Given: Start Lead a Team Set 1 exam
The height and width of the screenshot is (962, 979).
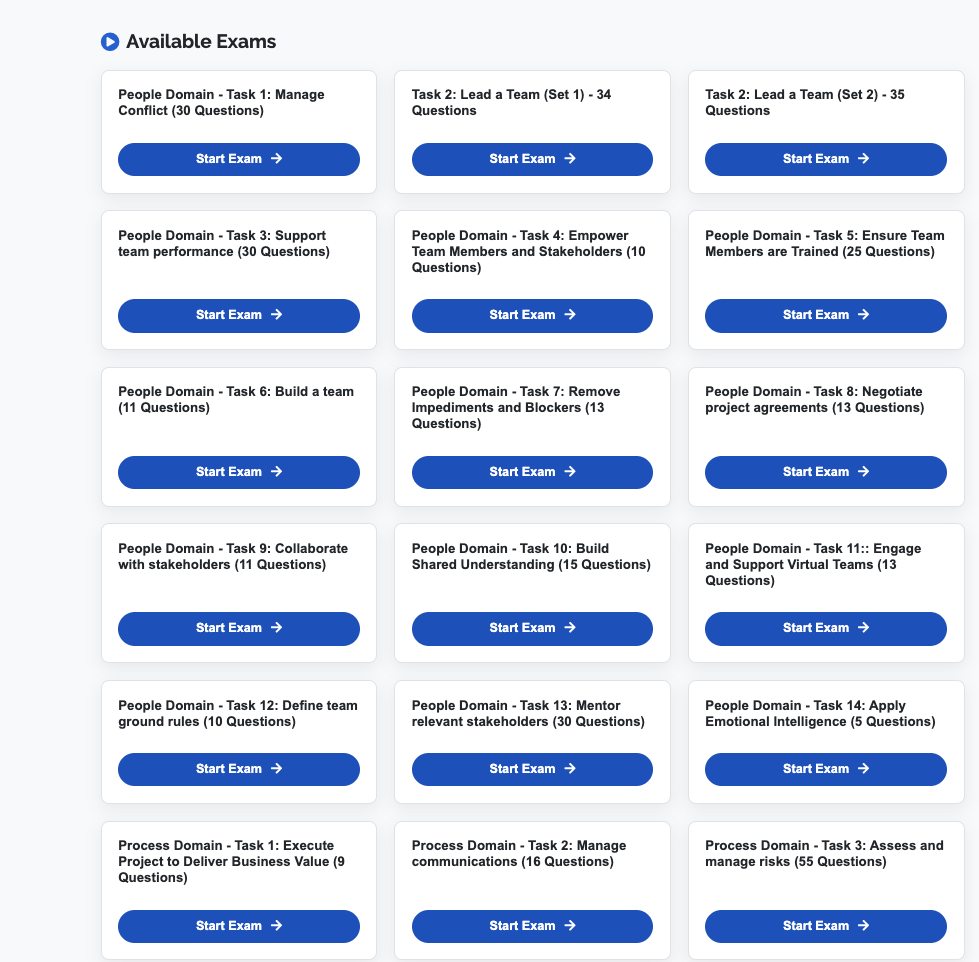Looking at the screenshot, I should pyautogui.click(x=532, y=159).
